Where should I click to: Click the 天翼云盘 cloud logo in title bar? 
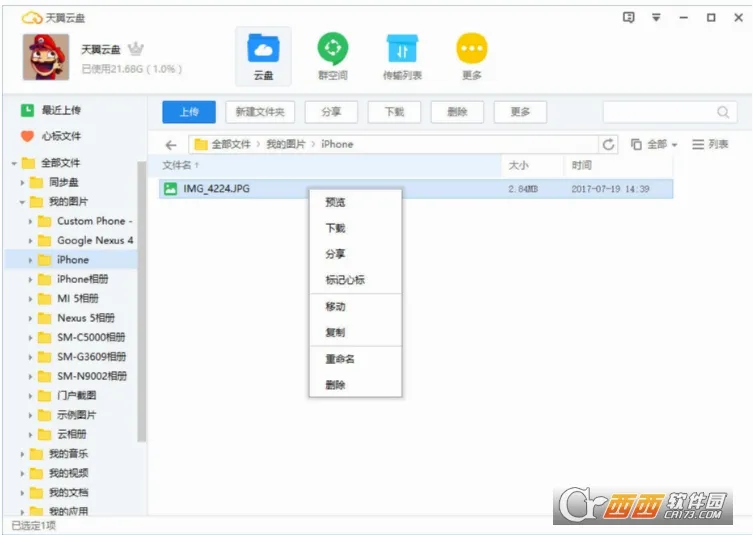[x=32, y=18]
